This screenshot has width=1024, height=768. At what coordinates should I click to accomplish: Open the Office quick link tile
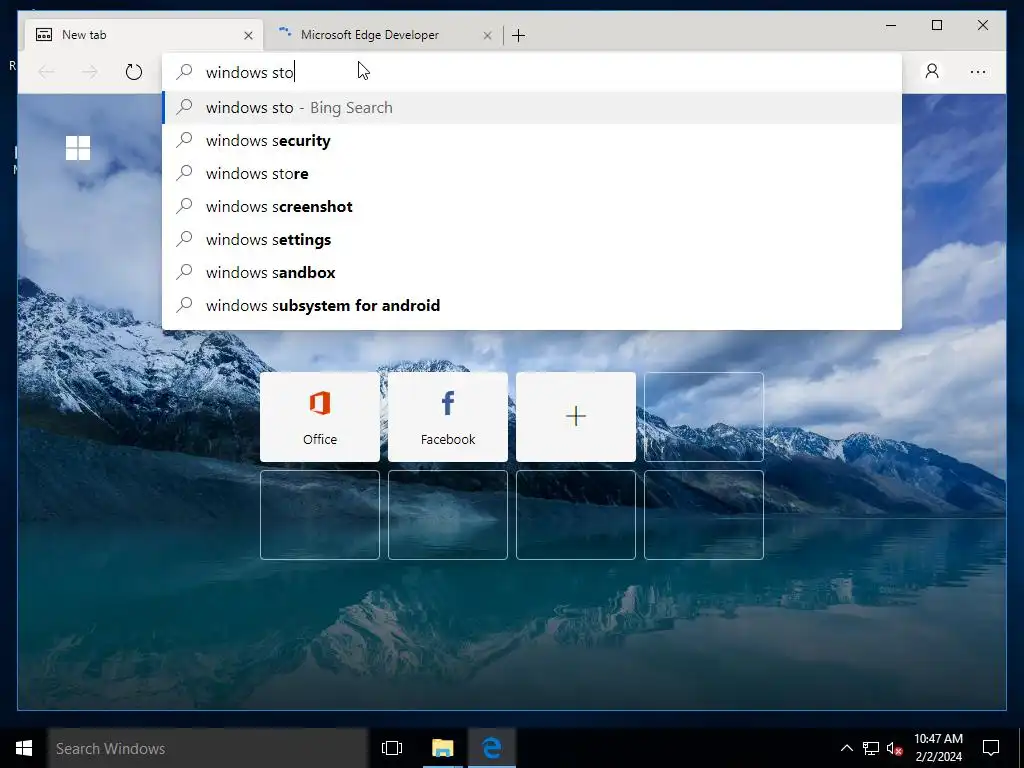click(320, 417)
